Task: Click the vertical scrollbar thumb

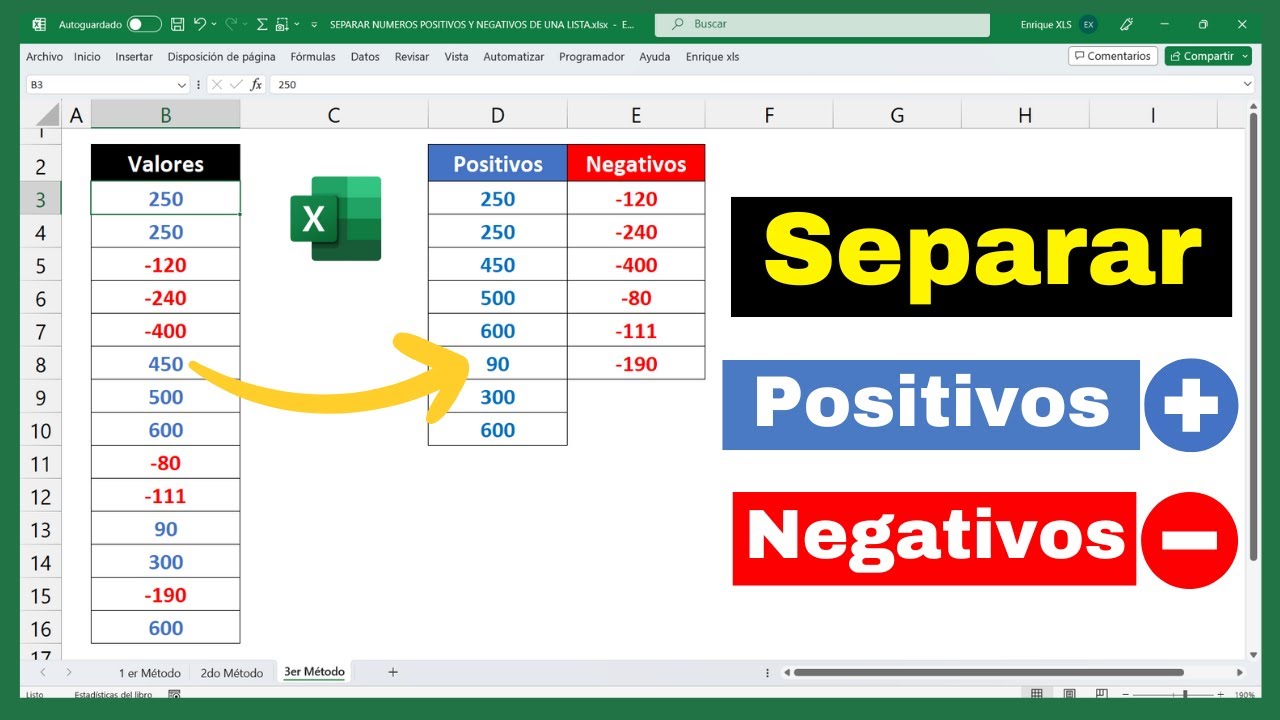Action: (x=1253, y=335)
